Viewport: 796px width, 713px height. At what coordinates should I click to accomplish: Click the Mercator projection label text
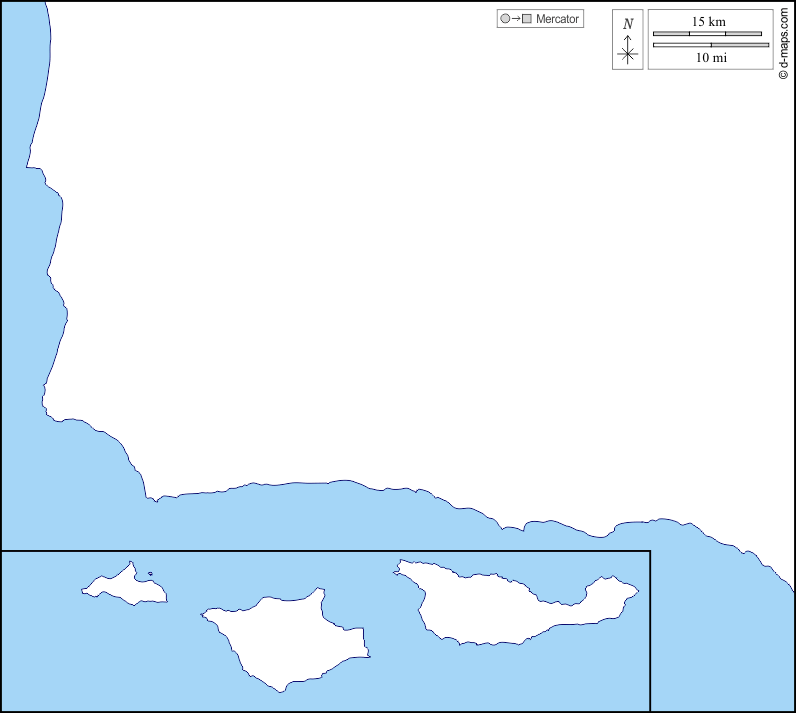(557, 19)
